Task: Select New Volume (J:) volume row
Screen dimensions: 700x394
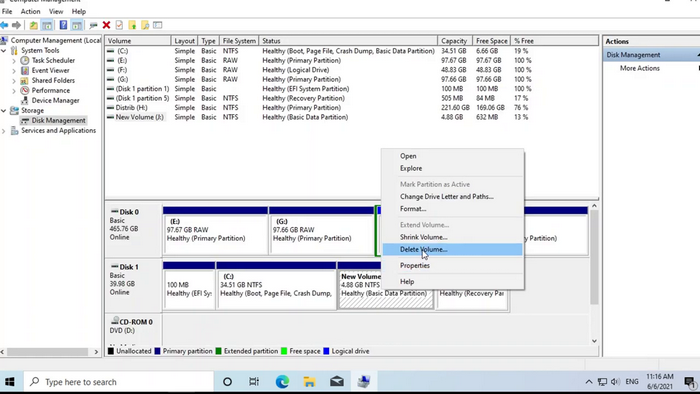Action: 351,117
